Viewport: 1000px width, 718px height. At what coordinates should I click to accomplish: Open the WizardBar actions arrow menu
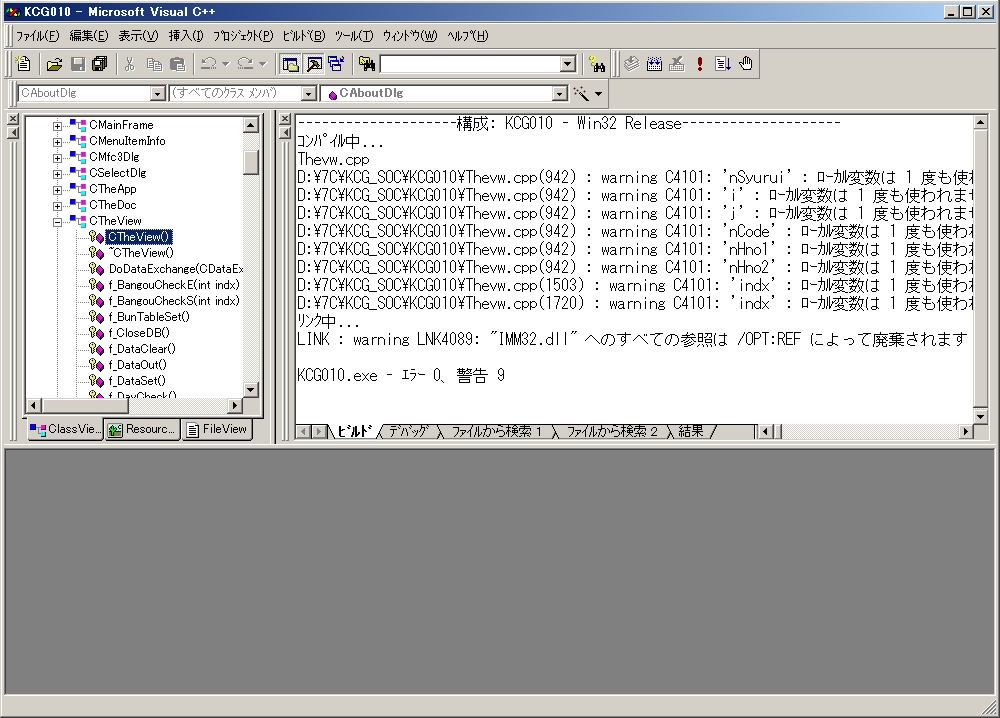598,94
